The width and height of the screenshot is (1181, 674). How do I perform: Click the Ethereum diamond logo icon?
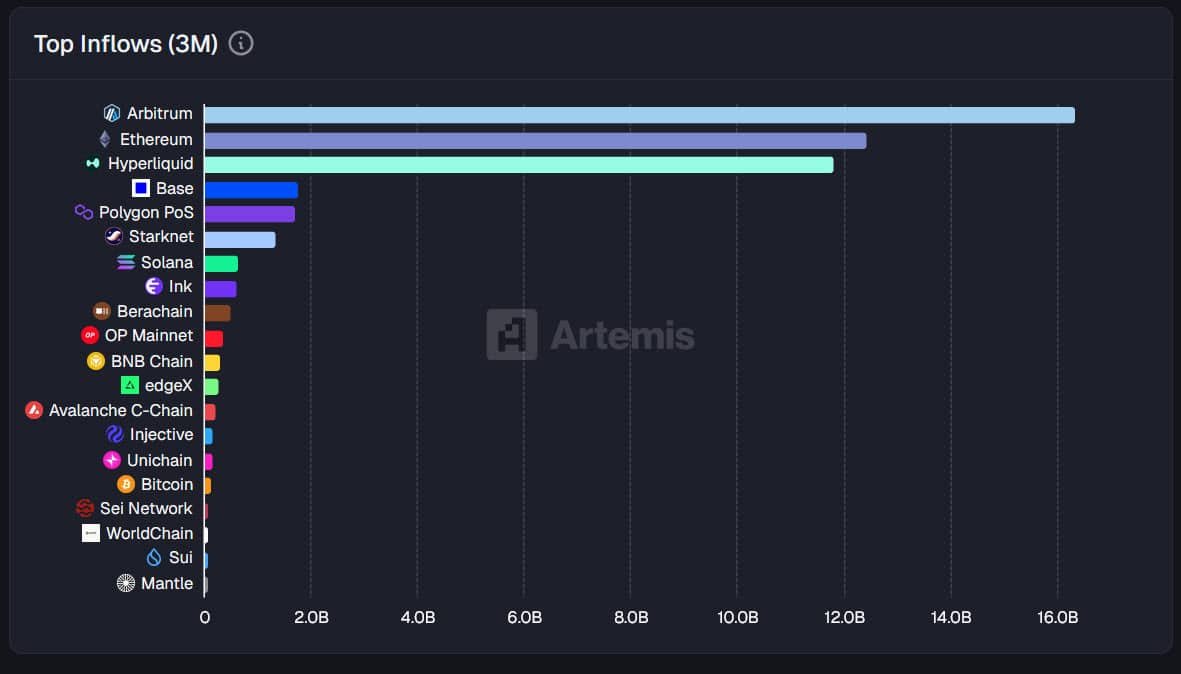pos(105,139)
